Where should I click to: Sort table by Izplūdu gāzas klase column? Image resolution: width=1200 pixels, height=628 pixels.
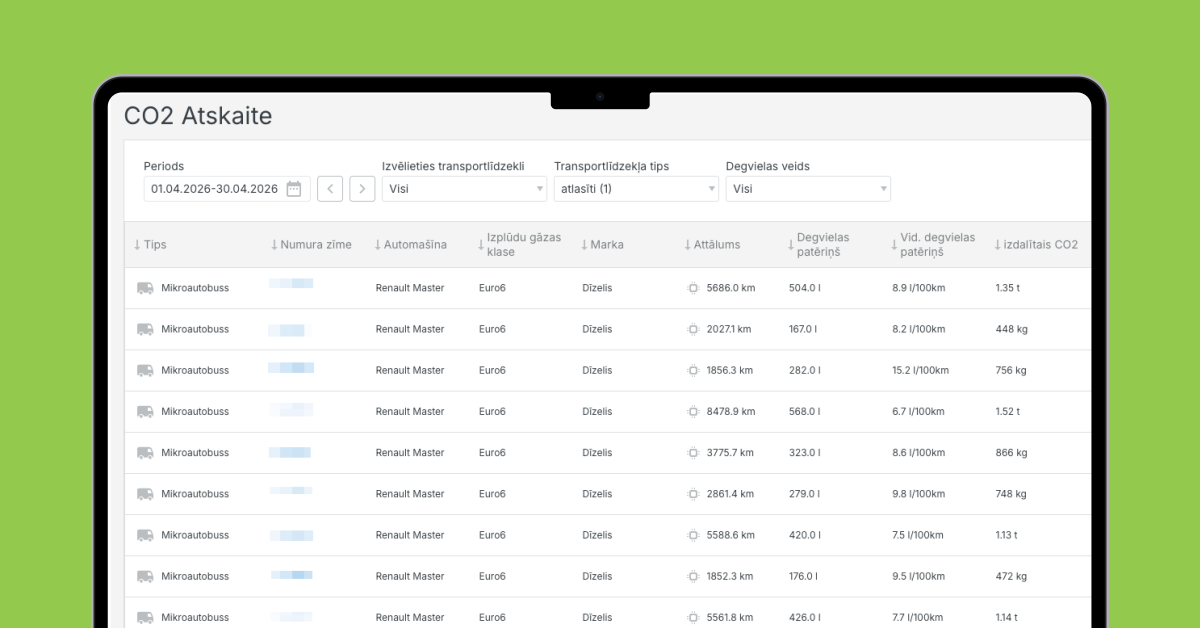point(520,245)
